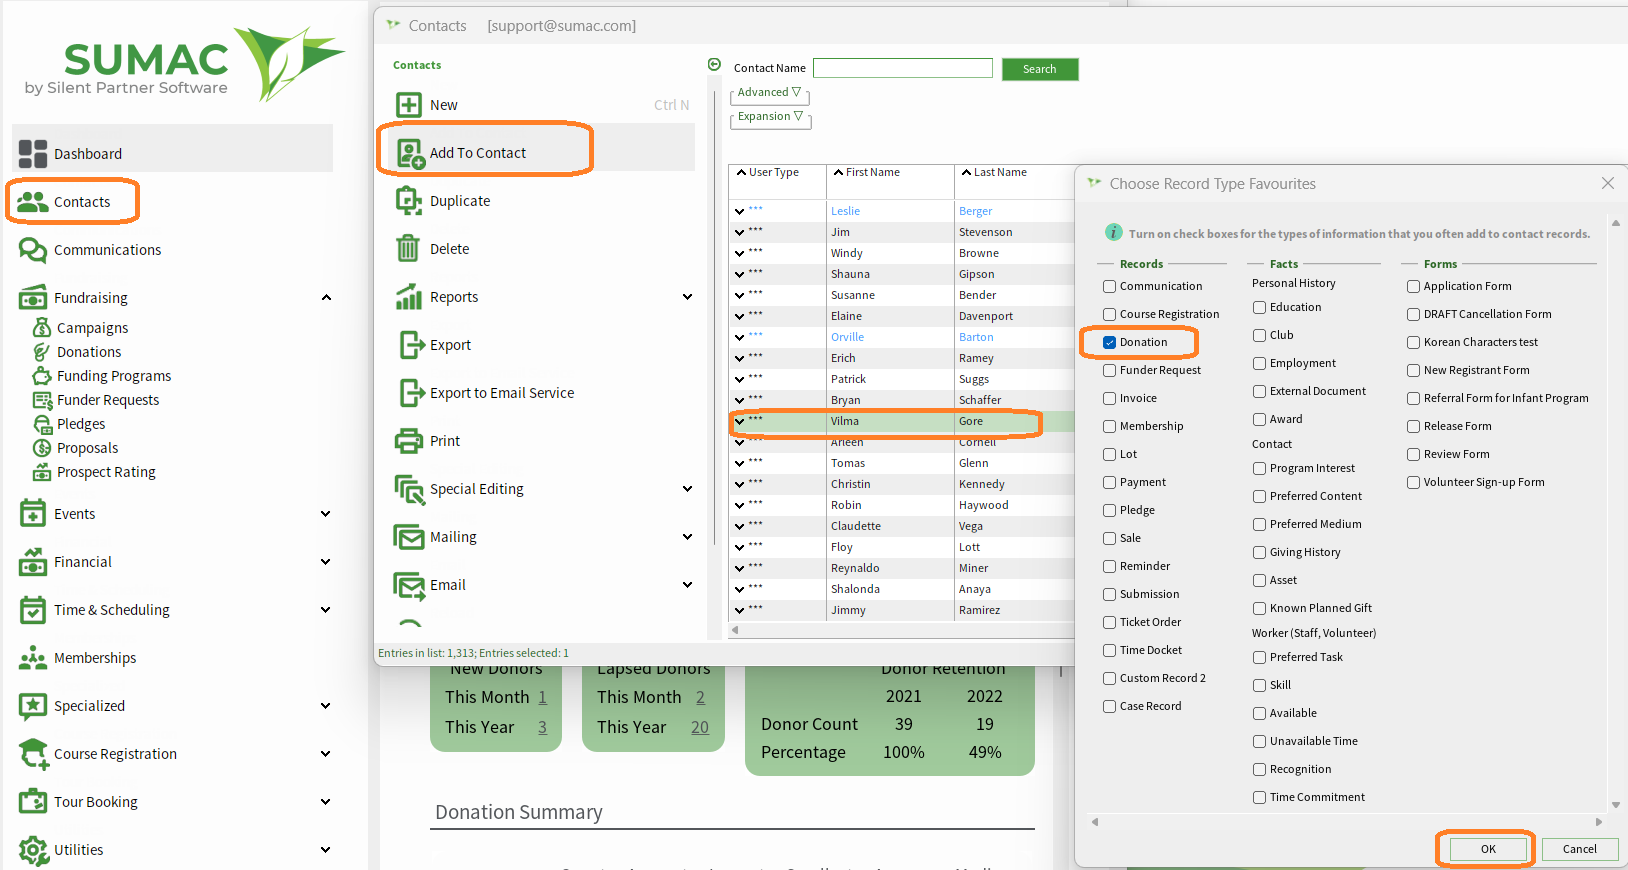
Task: Open Prospect Rating icon
Action: (x=42, y=472)
